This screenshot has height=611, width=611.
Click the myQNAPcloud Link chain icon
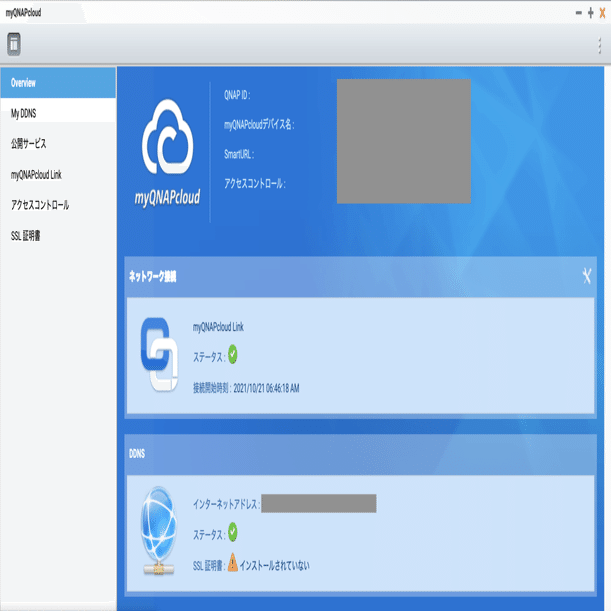click(x=159, y=354)
